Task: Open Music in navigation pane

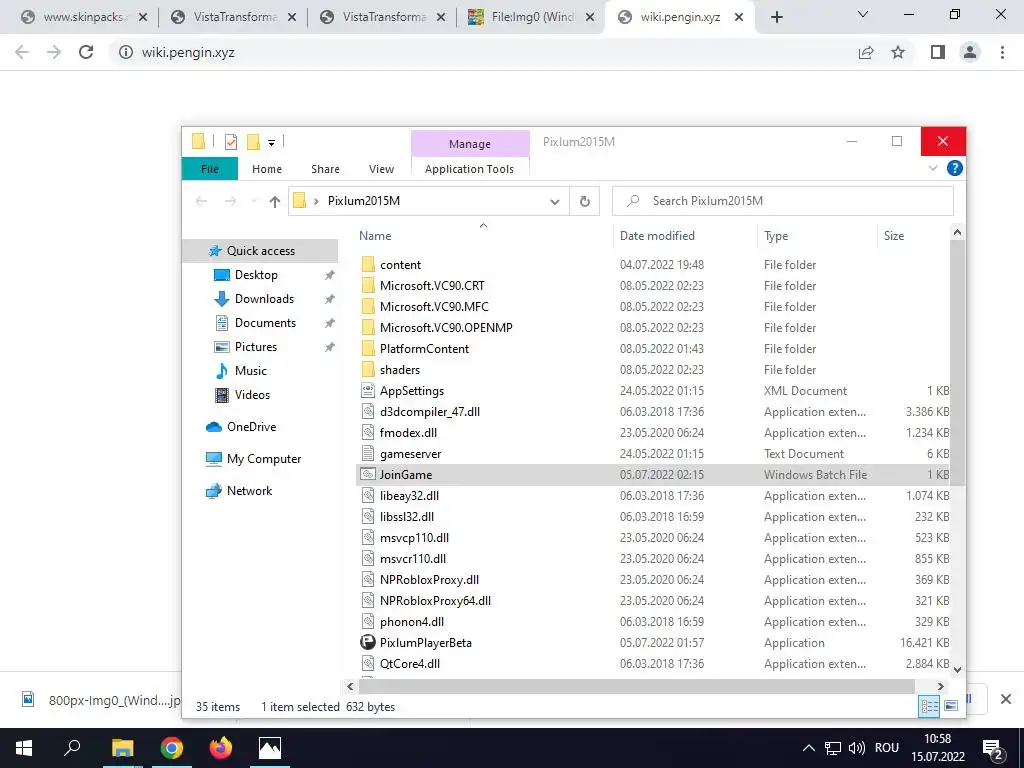Action: (250, 371)
